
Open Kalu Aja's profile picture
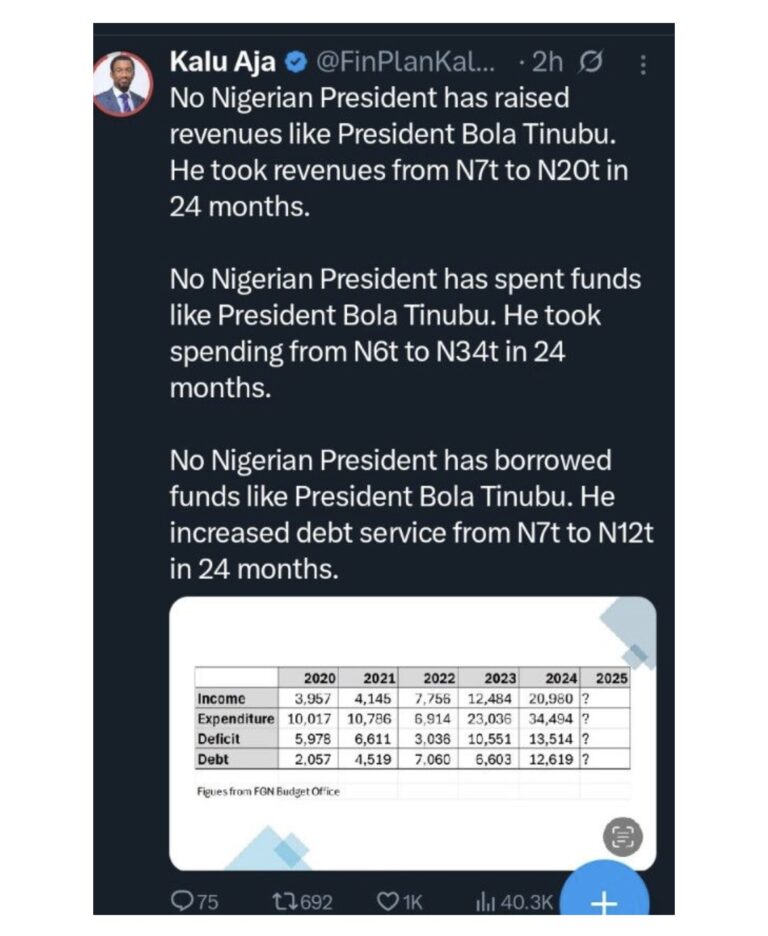124,84
